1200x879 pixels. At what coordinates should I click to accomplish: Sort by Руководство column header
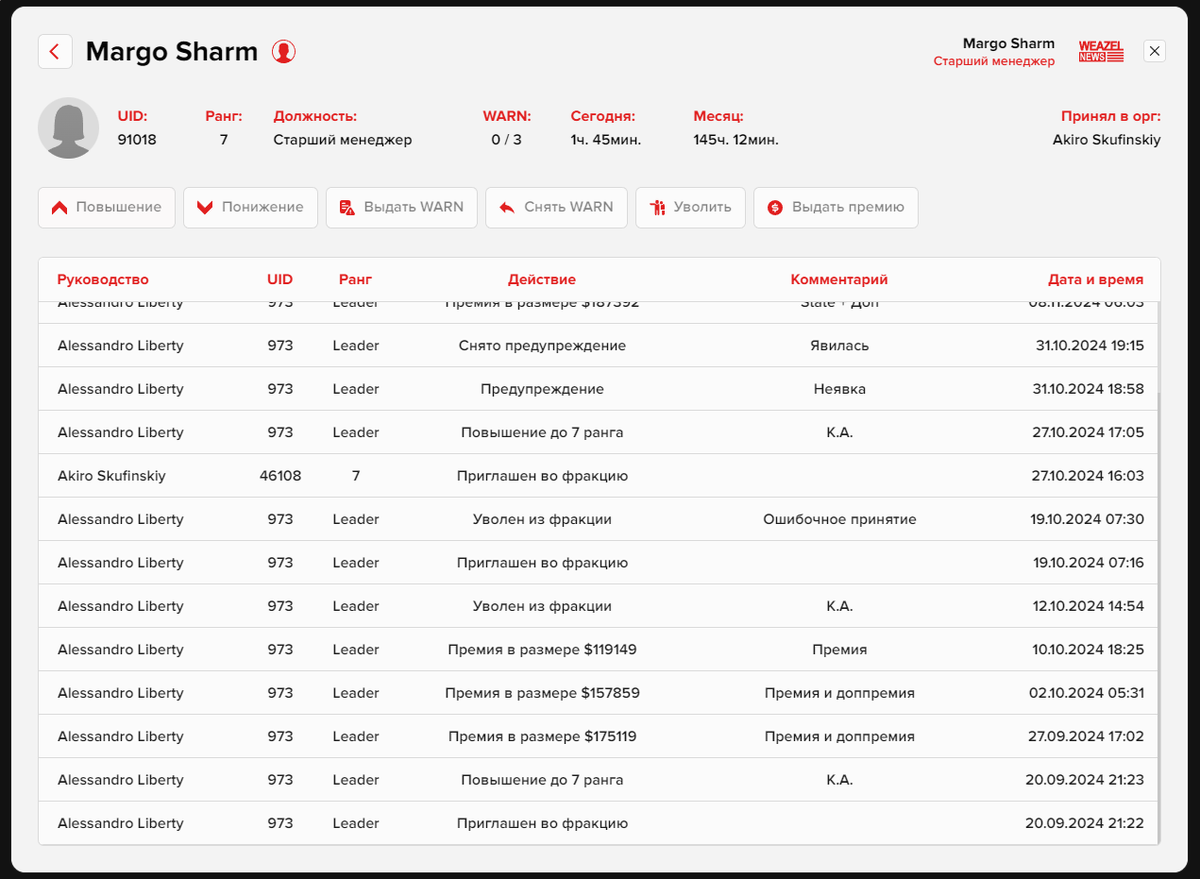(x=103, y=280)
